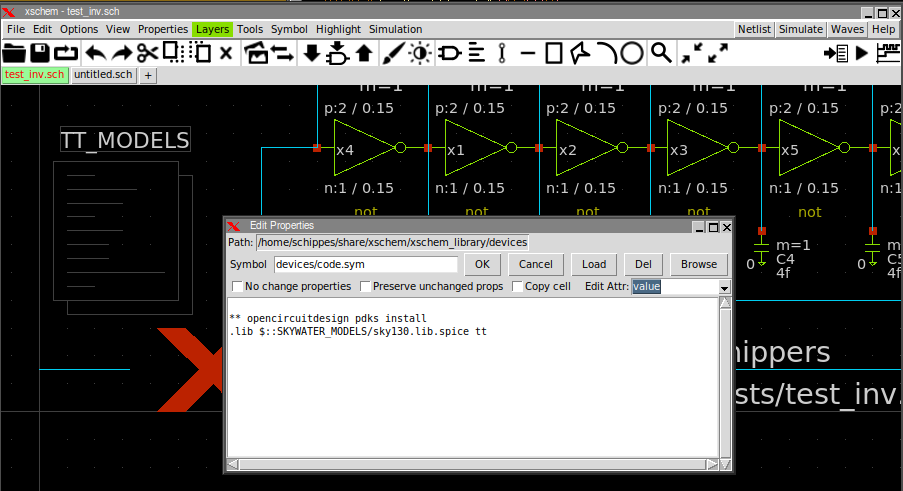The image size is (903, 491).
Task: Open the Layers menu
Action: 212,29
